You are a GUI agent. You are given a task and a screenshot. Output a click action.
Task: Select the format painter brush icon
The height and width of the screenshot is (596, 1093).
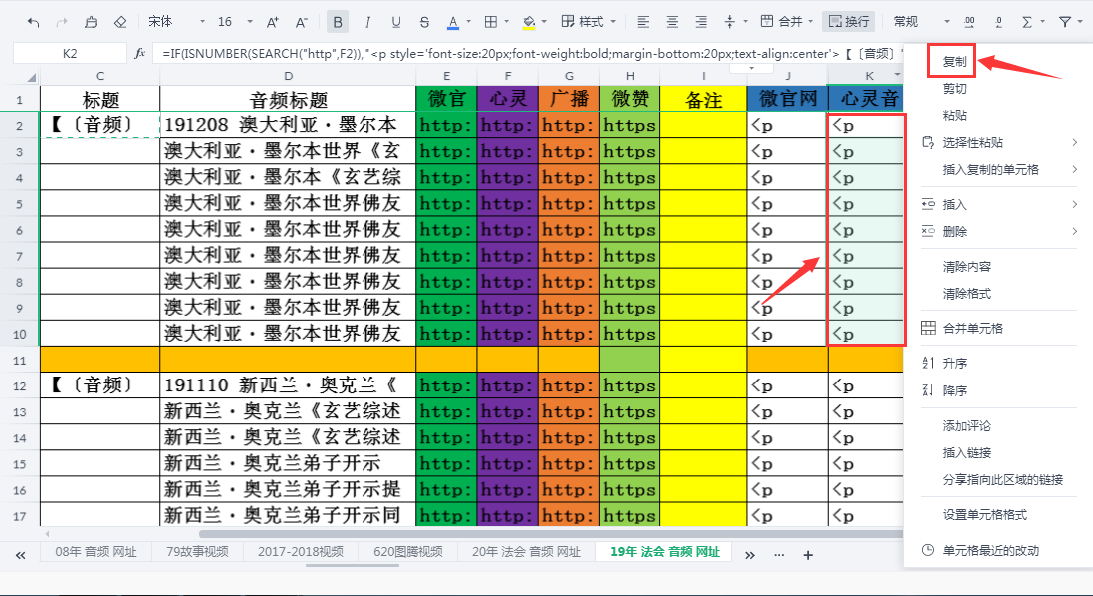pyautogui.click(x=91, y=22)
